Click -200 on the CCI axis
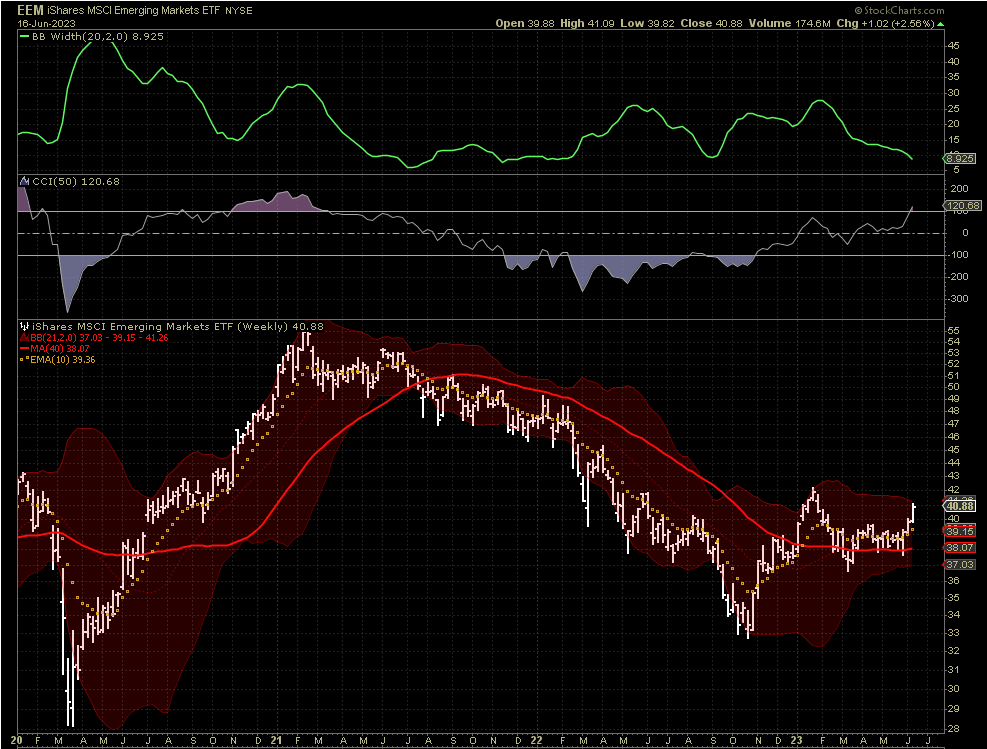Image resolution: width=987 pixels, height=749 pixels. pos(958,276)
